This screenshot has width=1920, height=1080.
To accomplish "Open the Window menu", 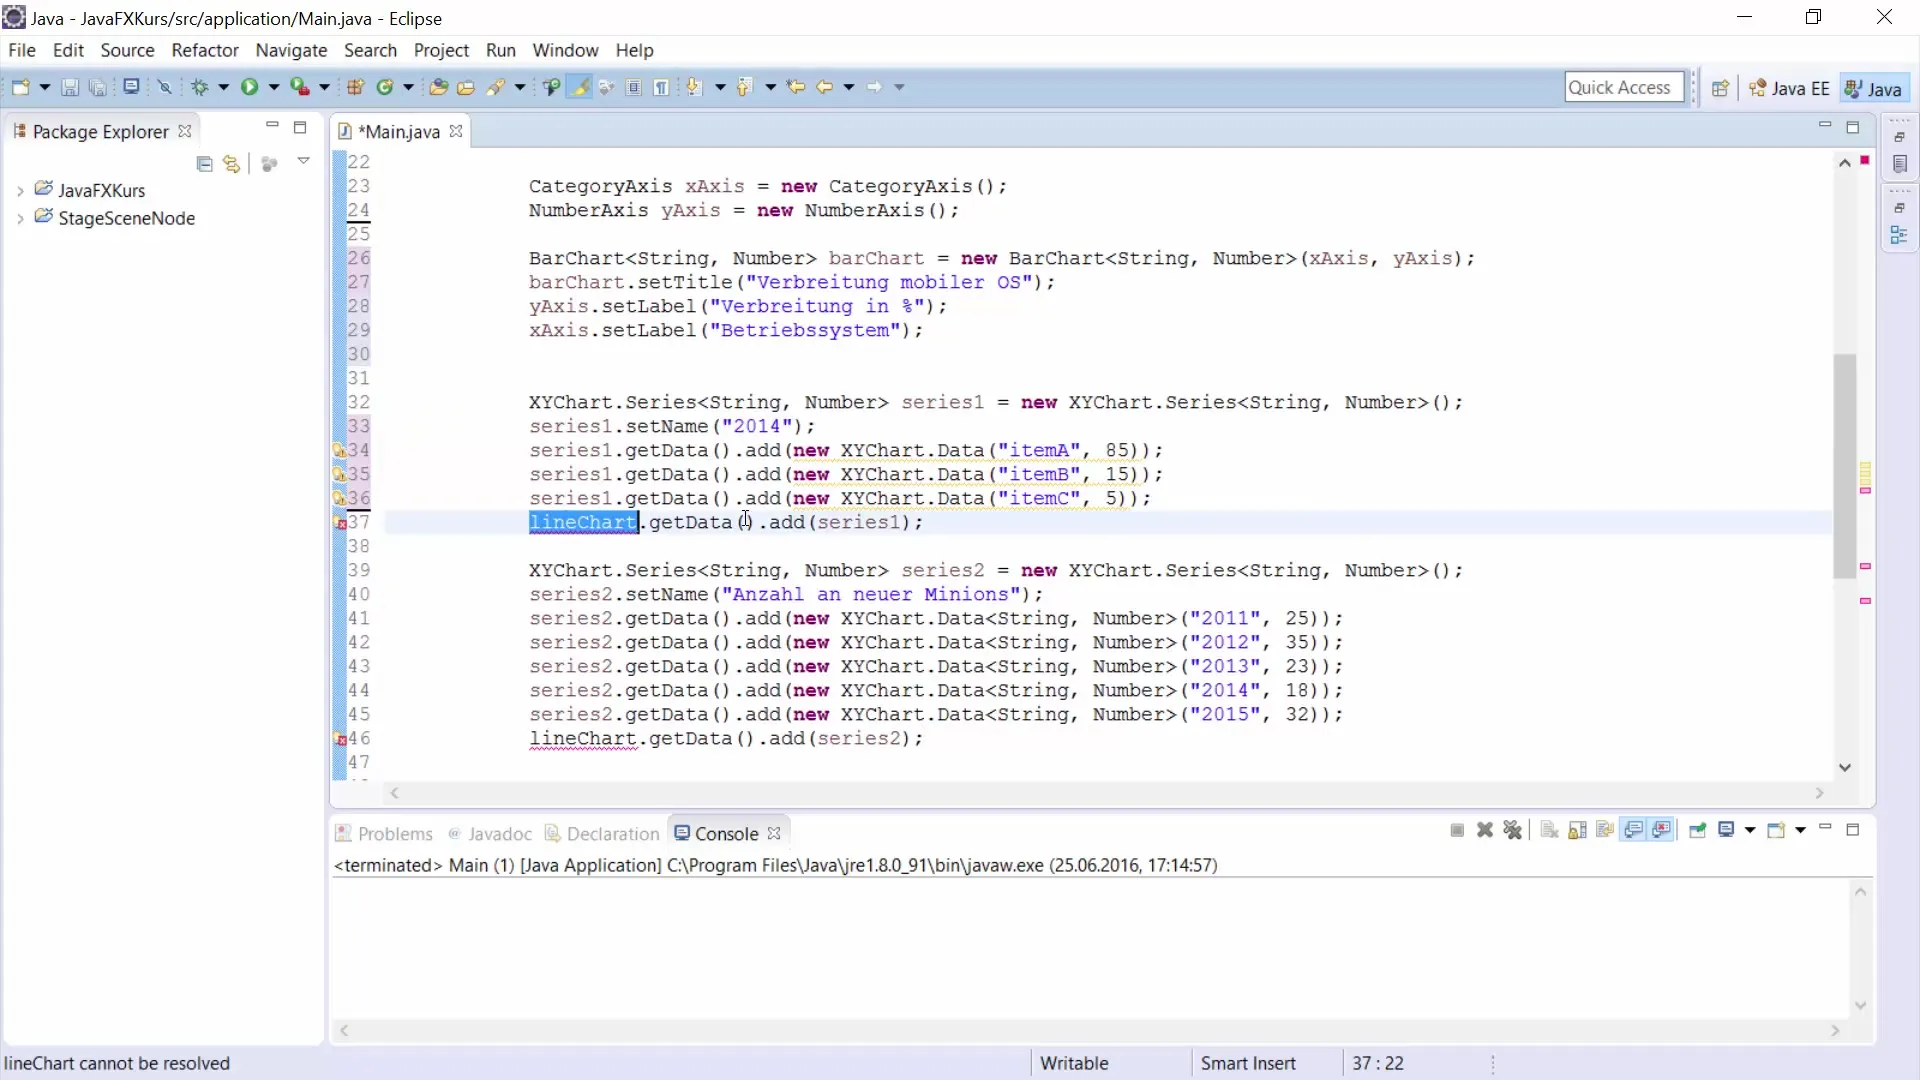I will pos(565,50).
